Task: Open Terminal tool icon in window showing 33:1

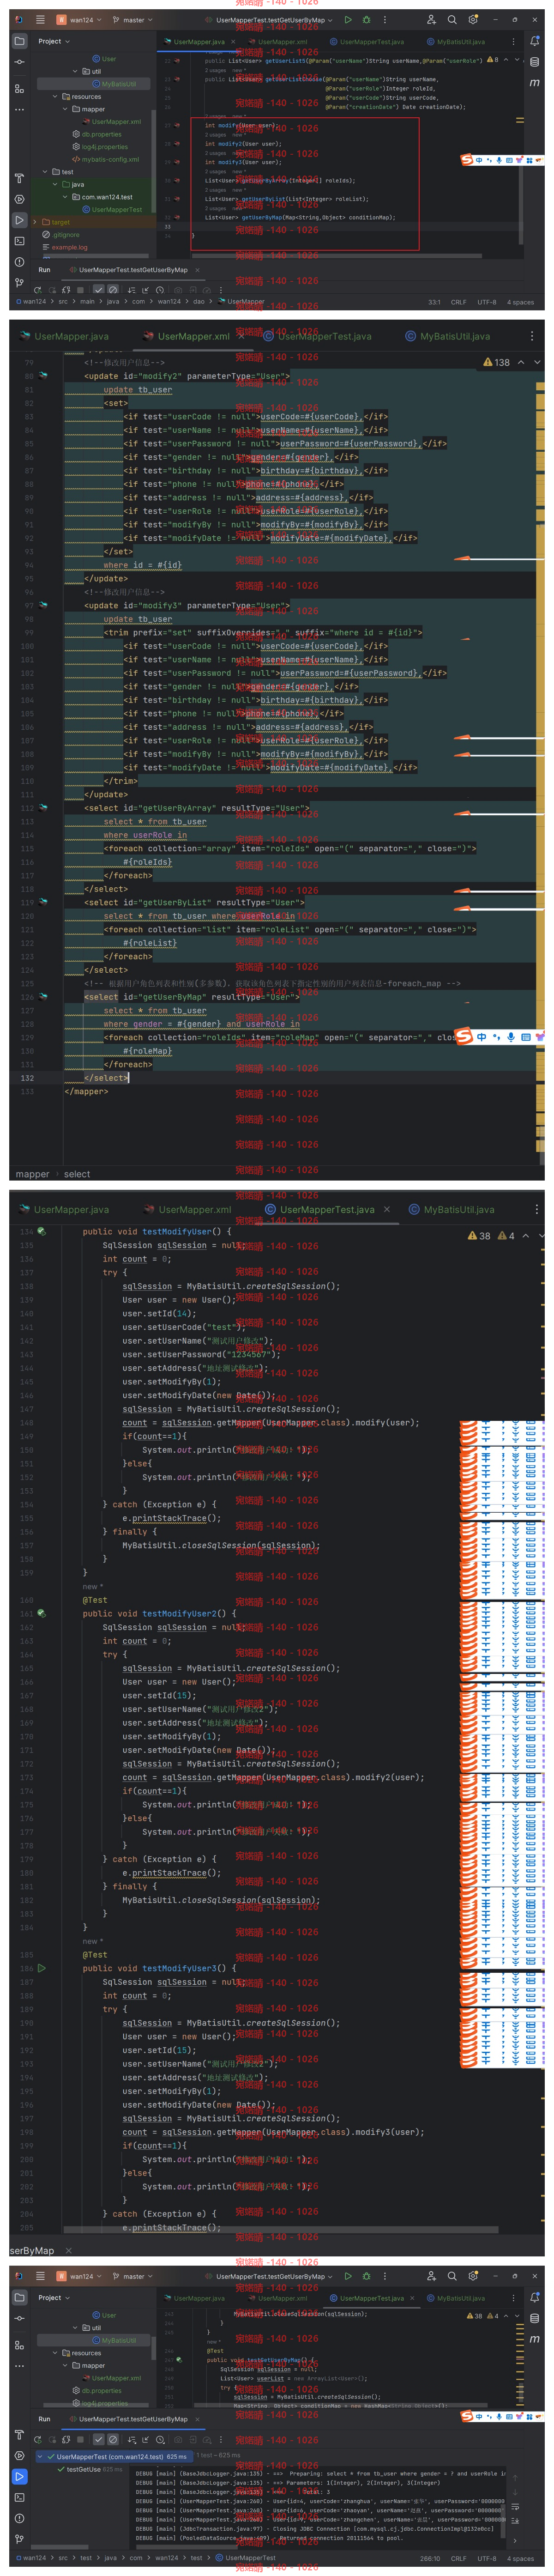Action: (x=19, y=241)
